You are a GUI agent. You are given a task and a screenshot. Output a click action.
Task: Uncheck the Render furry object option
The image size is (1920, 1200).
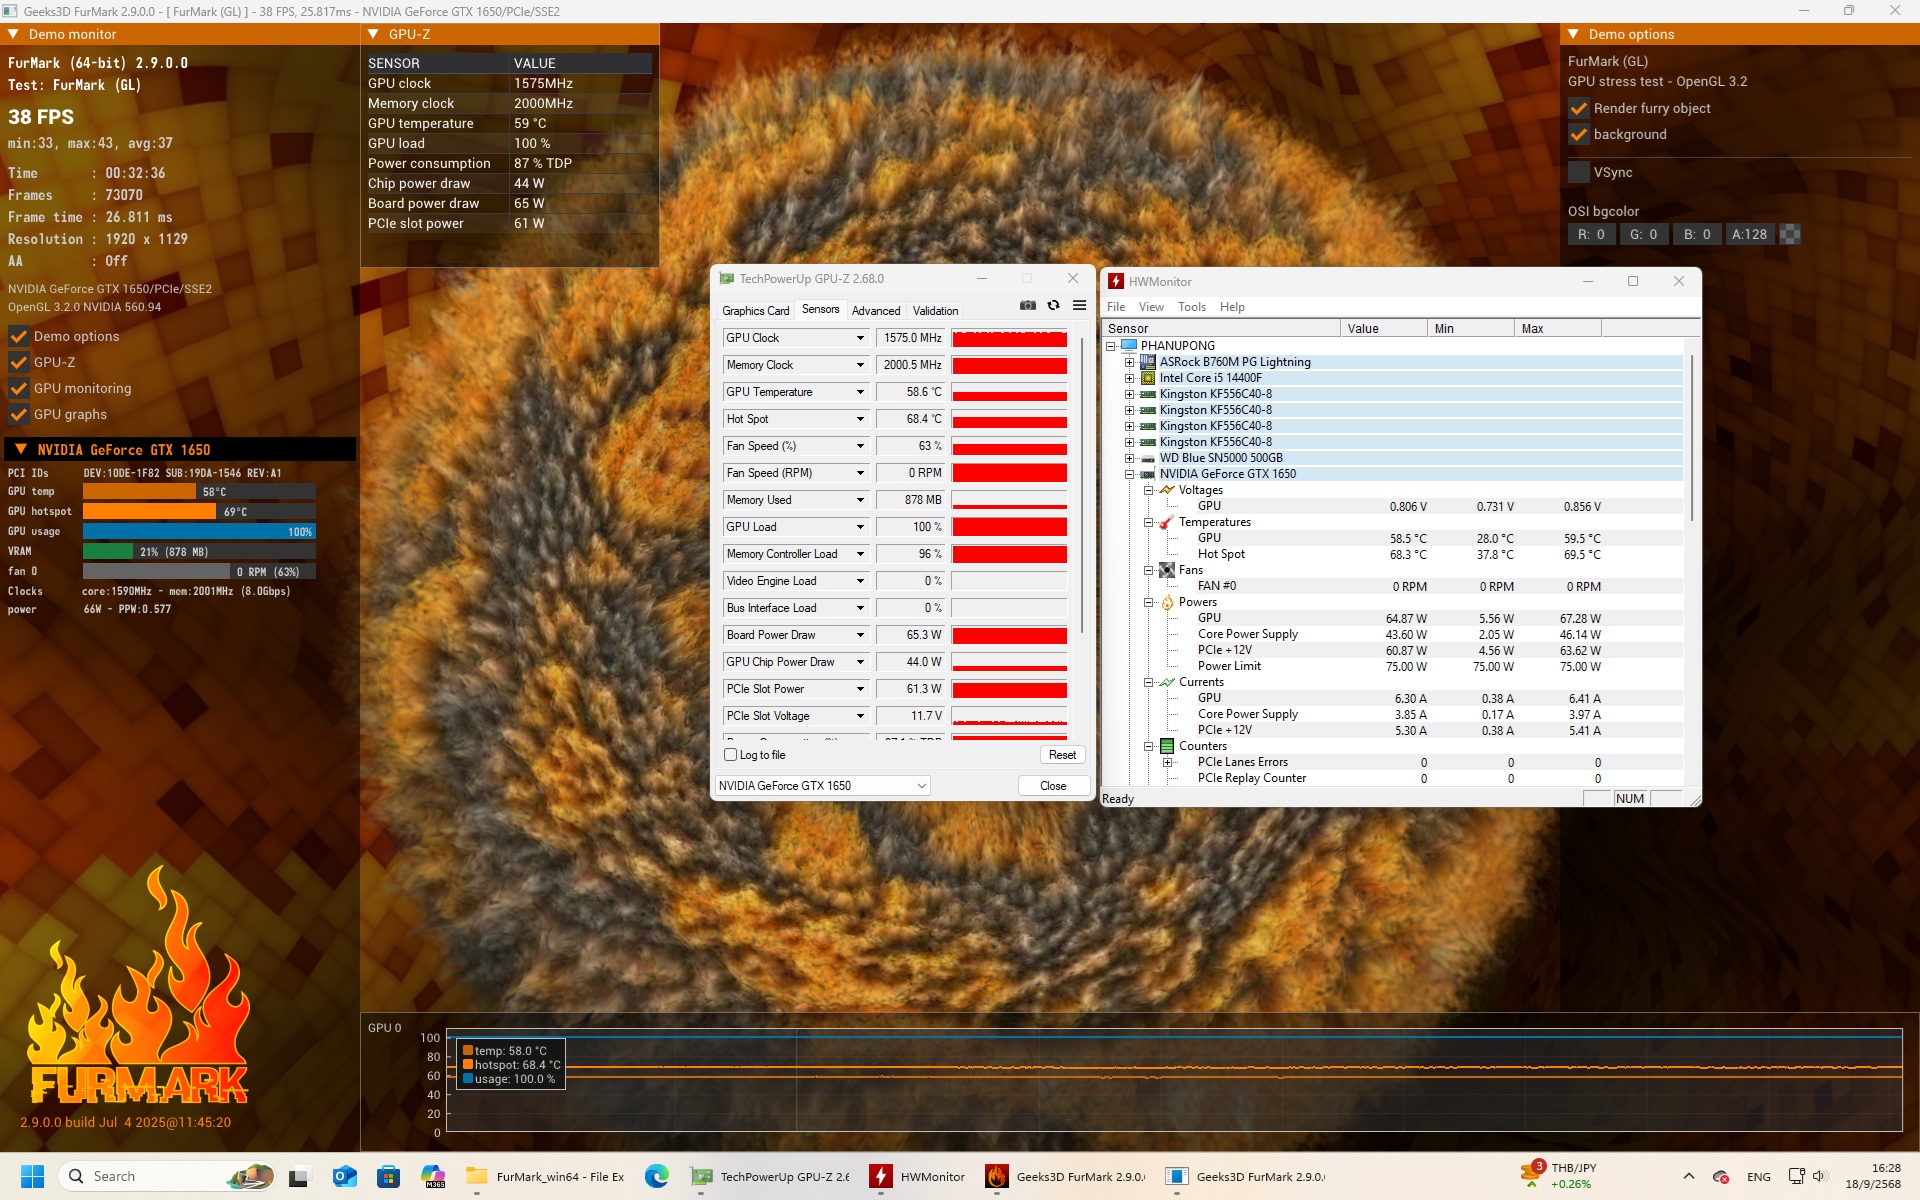click(1579, 108)
